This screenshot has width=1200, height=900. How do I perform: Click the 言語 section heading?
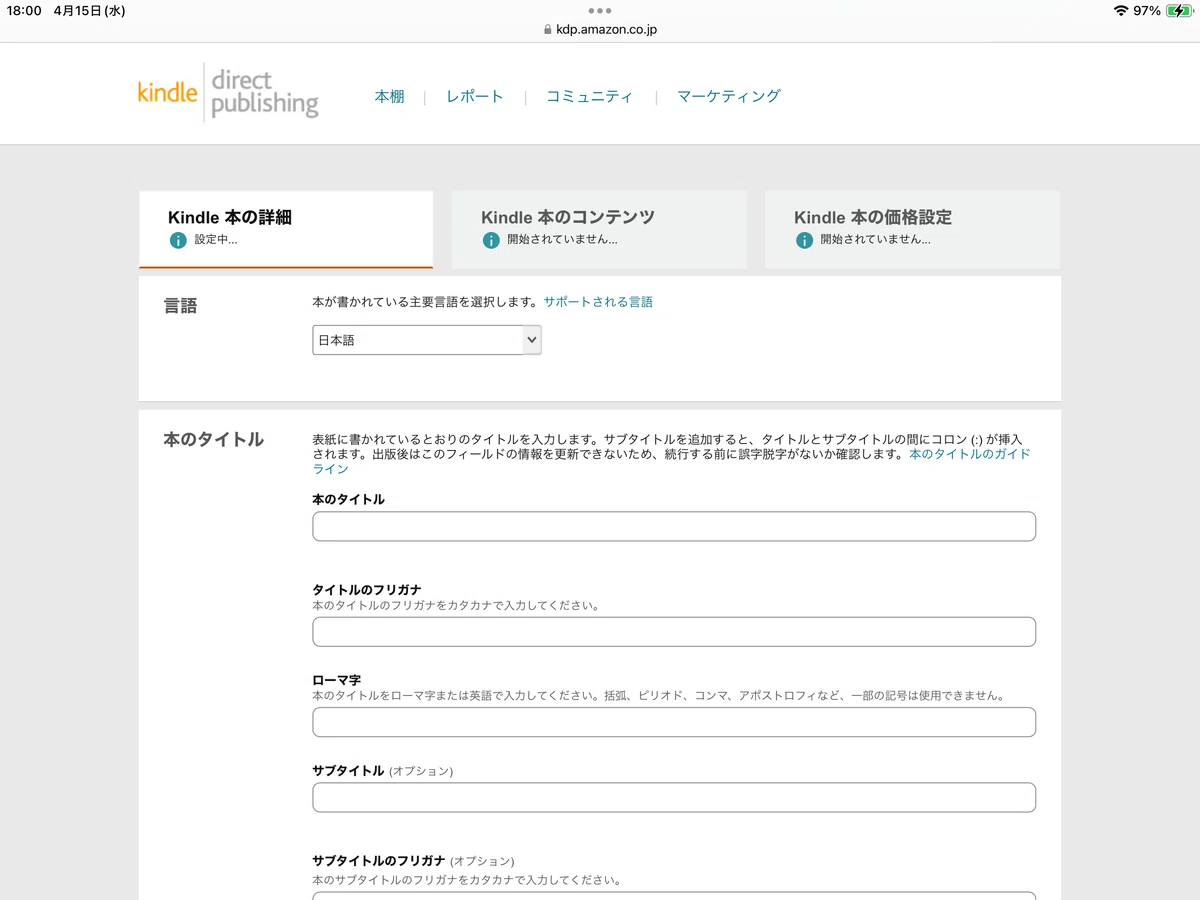(181, 306)
